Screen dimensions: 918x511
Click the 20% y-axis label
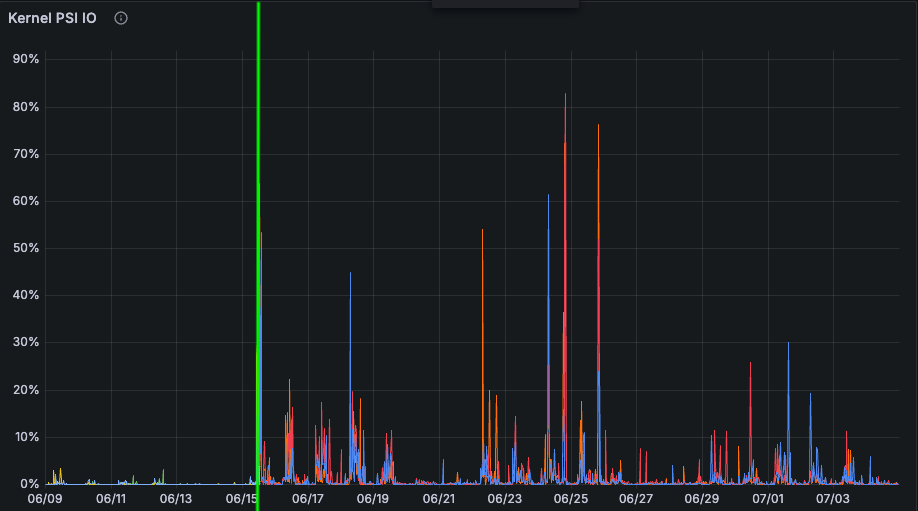tap(26, 390)
